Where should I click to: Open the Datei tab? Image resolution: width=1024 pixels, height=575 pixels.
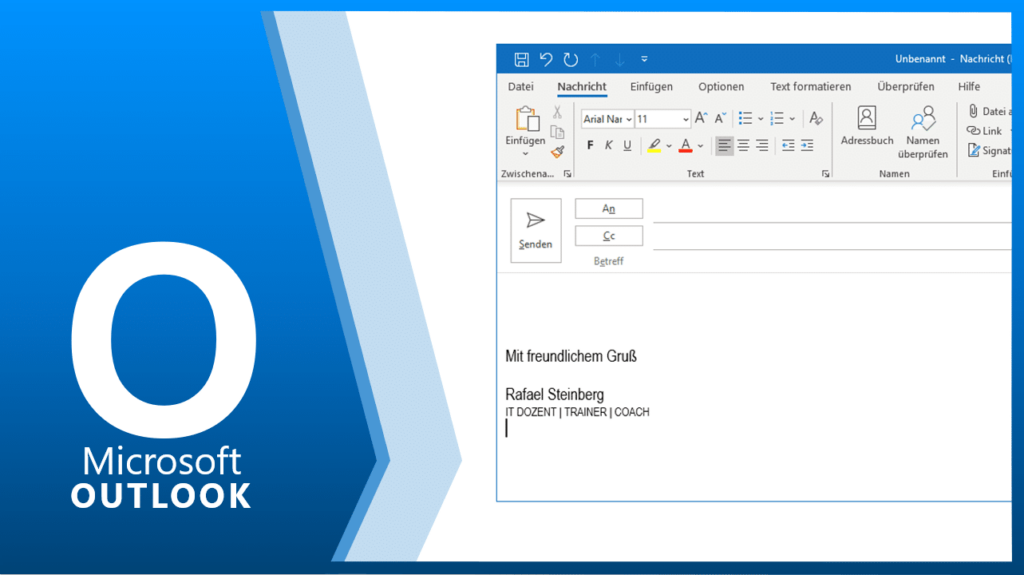pos(520,86)
